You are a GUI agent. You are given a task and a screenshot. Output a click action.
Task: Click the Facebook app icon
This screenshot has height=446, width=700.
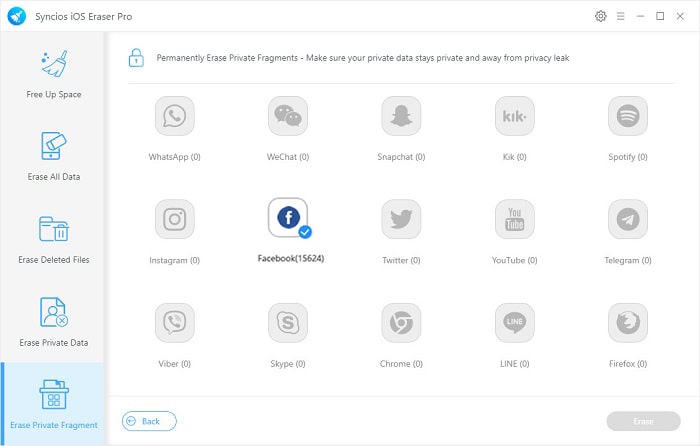[x=288, y=218]
